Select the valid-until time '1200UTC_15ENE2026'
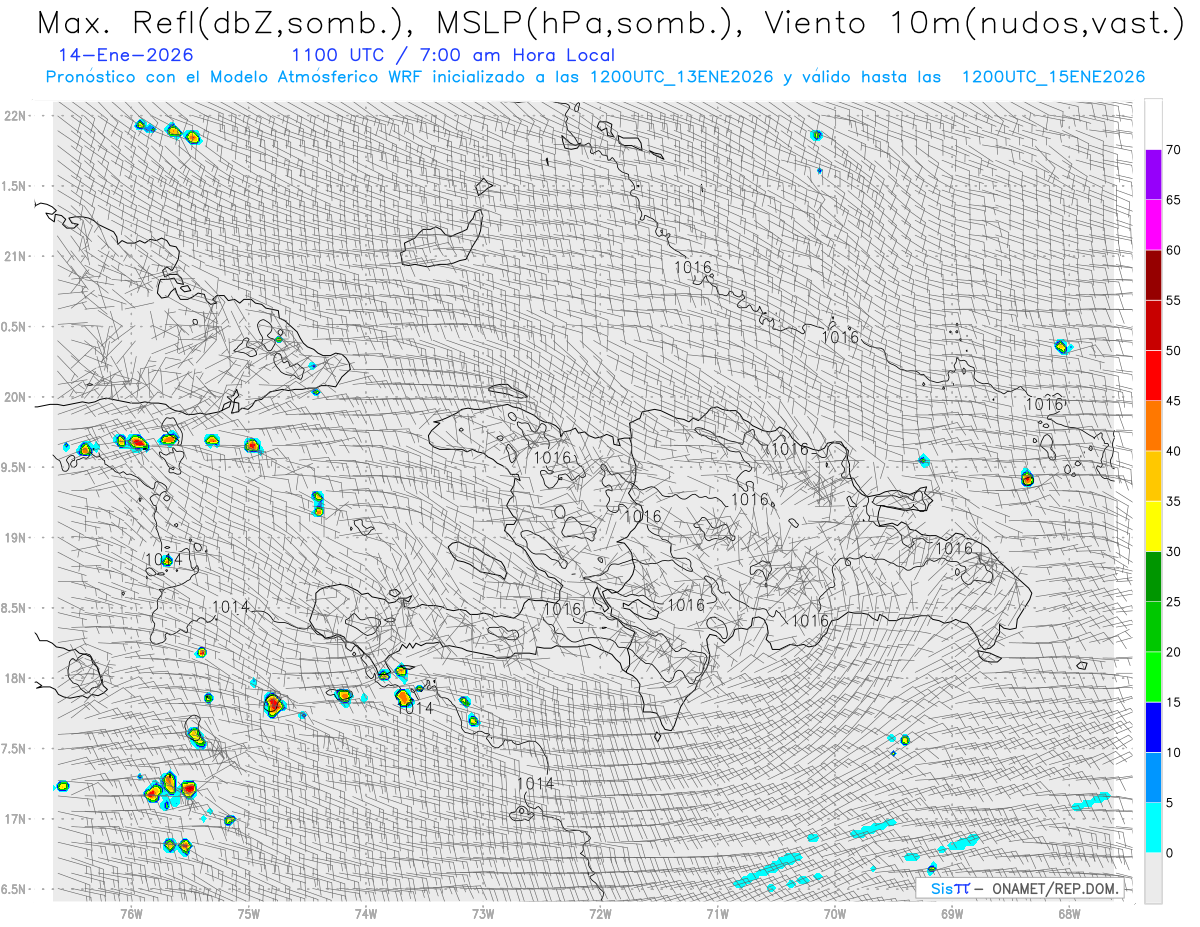Screen dimensions: 1200x927 pyautogui.click(x=1053, y=77)
